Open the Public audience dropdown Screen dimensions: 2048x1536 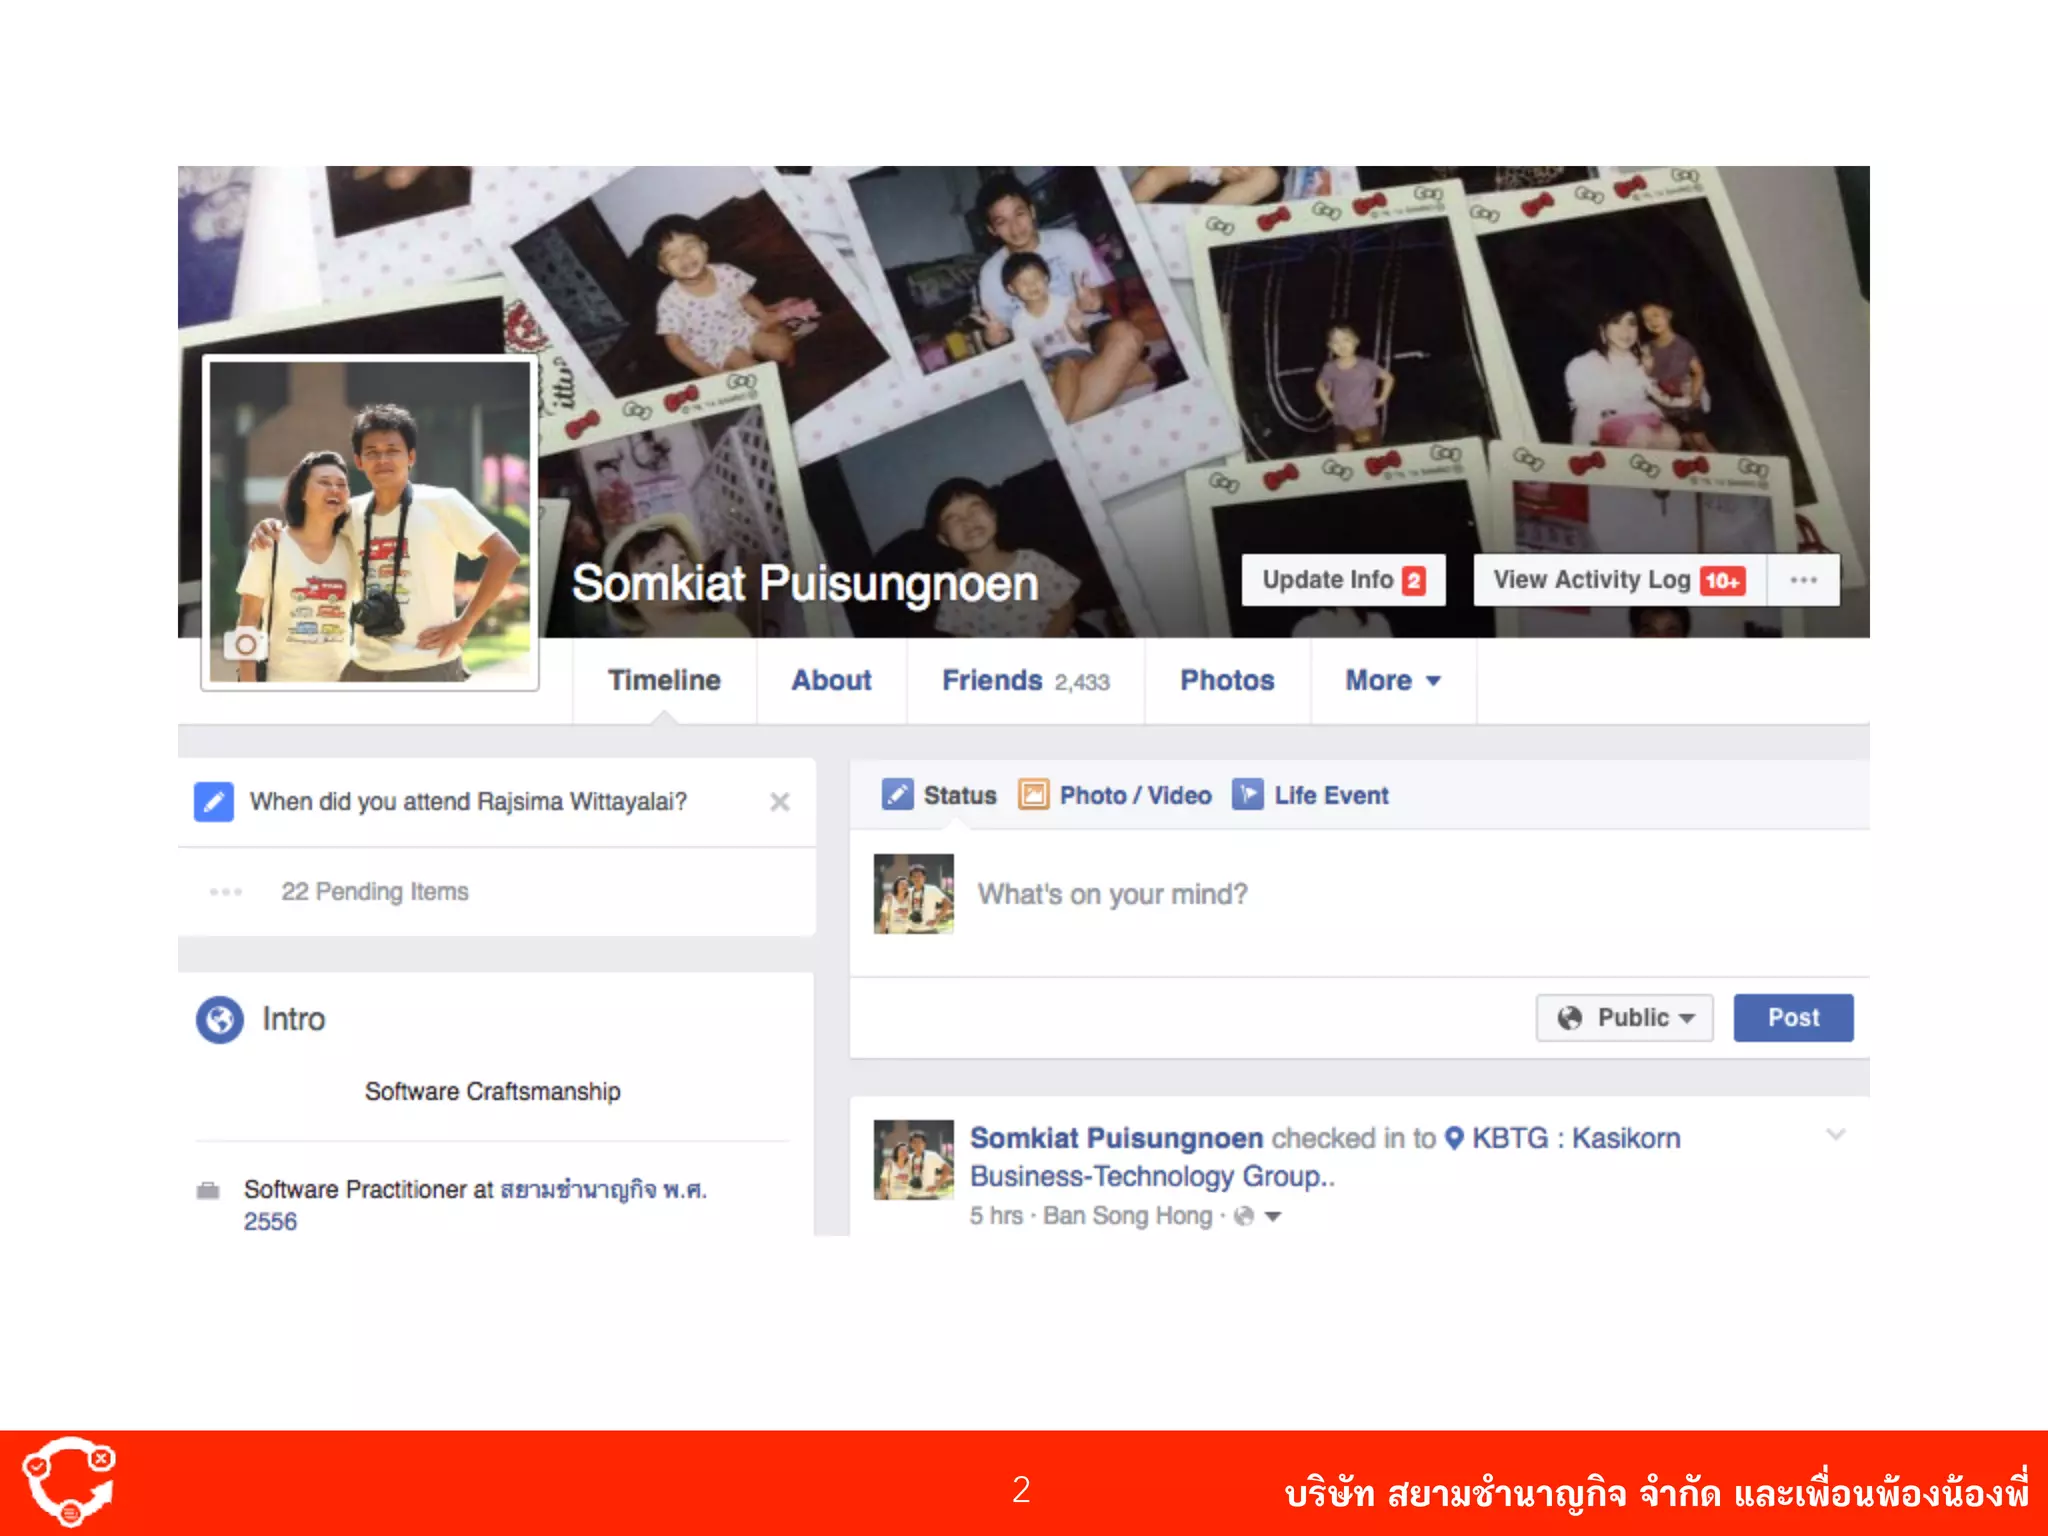click(x=1624, y=1018)
